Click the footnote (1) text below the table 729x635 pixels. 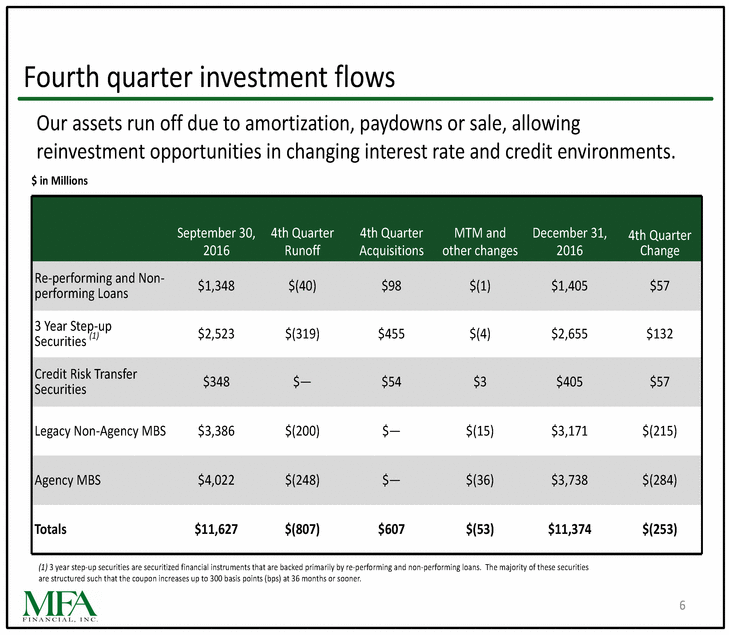click(x=313, y=573)
